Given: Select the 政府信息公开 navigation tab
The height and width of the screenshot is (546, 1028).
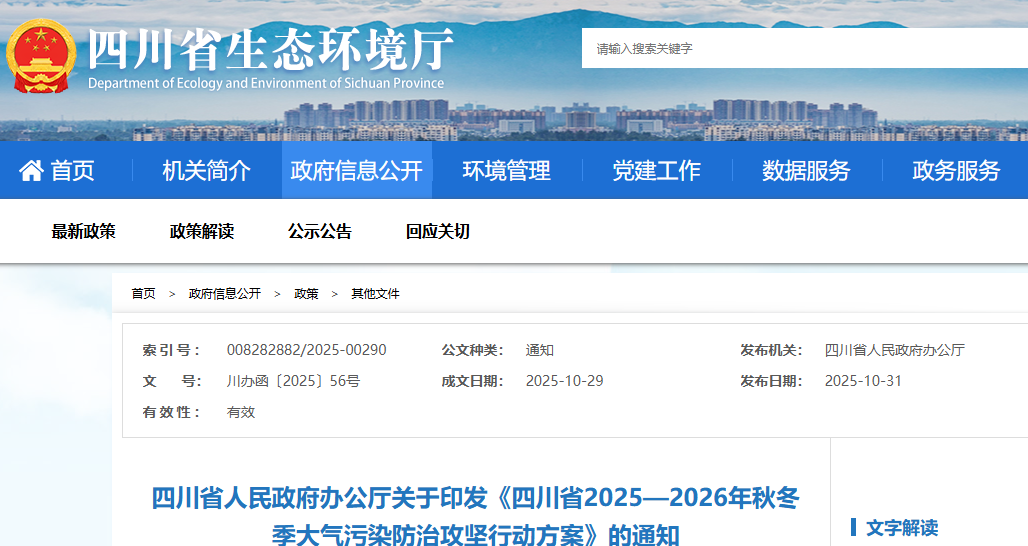Looking at the screenshot, I should click(357, 171).
